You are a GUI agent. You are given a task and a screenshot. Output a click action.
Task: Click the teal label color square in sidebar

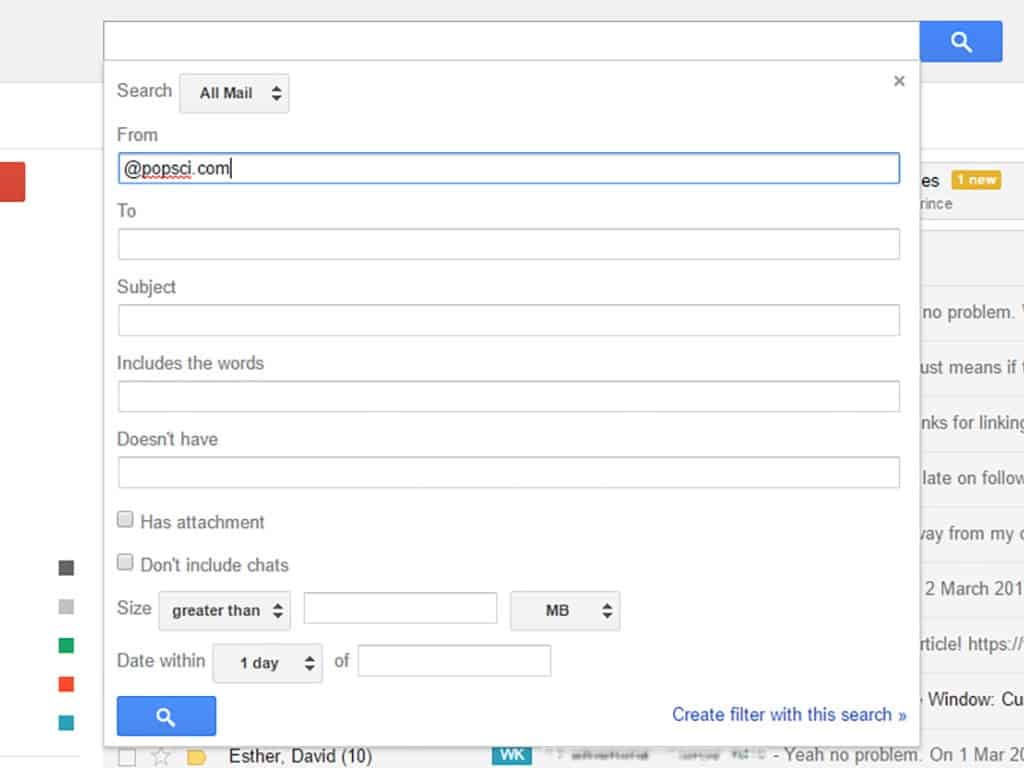[x=66, y=723]
